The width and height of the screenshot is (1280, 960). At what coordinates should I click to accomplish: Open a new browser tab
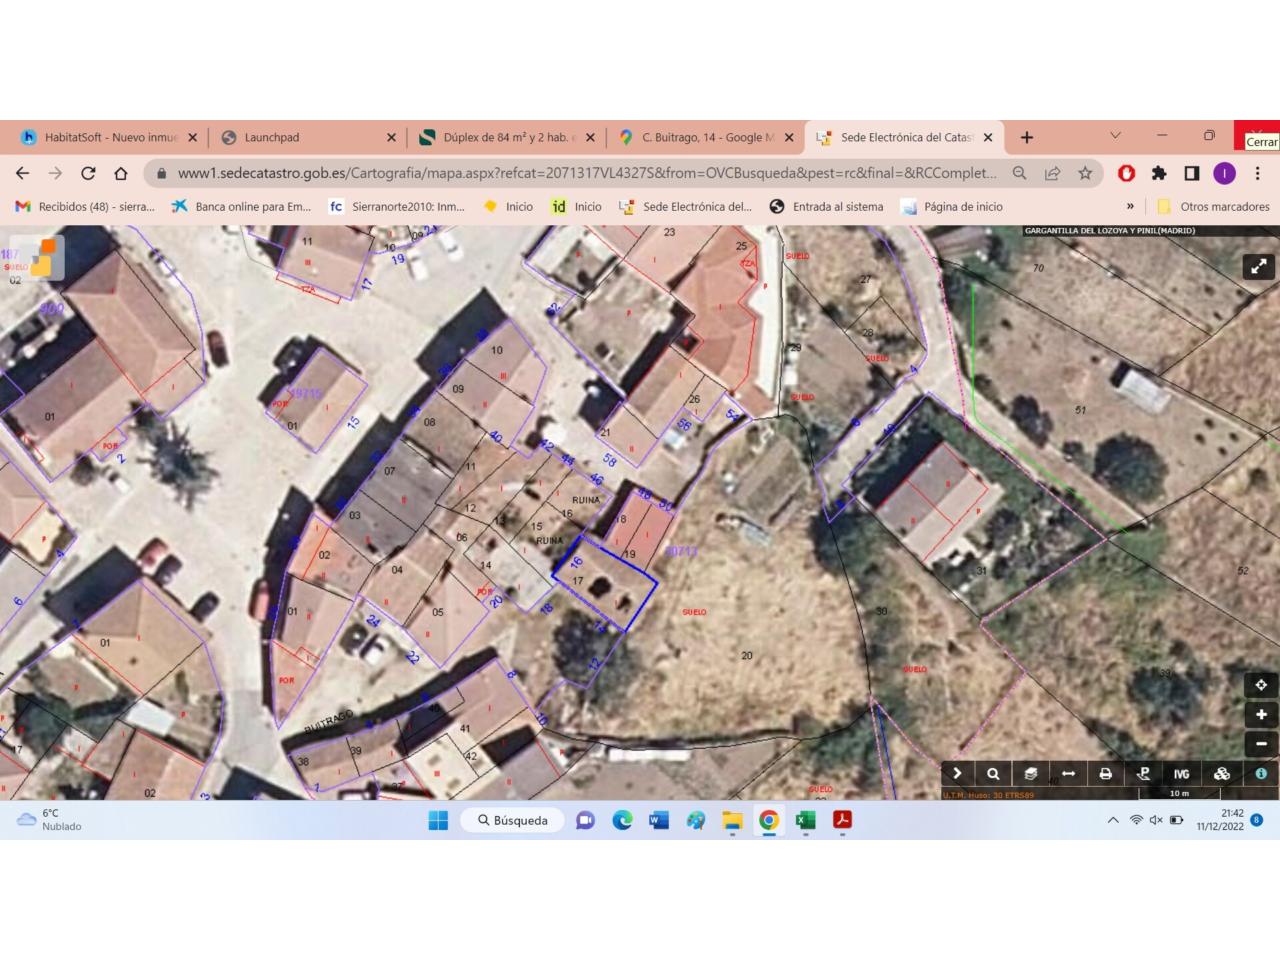point(1027,137)
